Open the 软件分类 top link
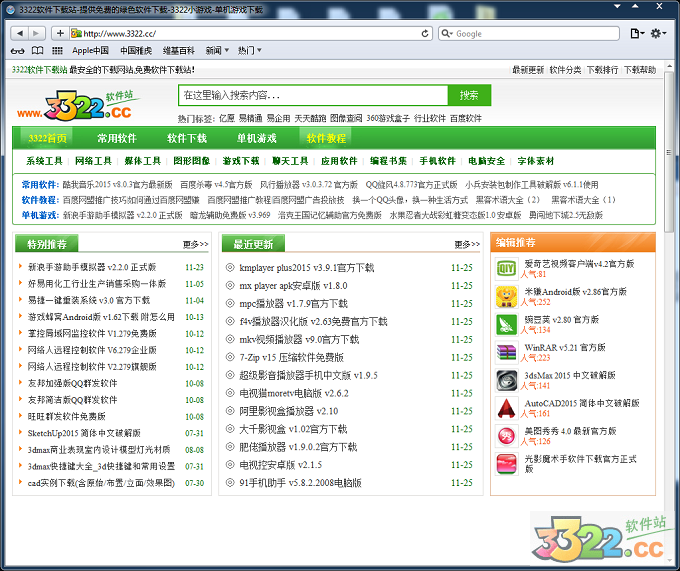Image resolution: width=680 pixels, height=571 pixels. pos(565,70)
